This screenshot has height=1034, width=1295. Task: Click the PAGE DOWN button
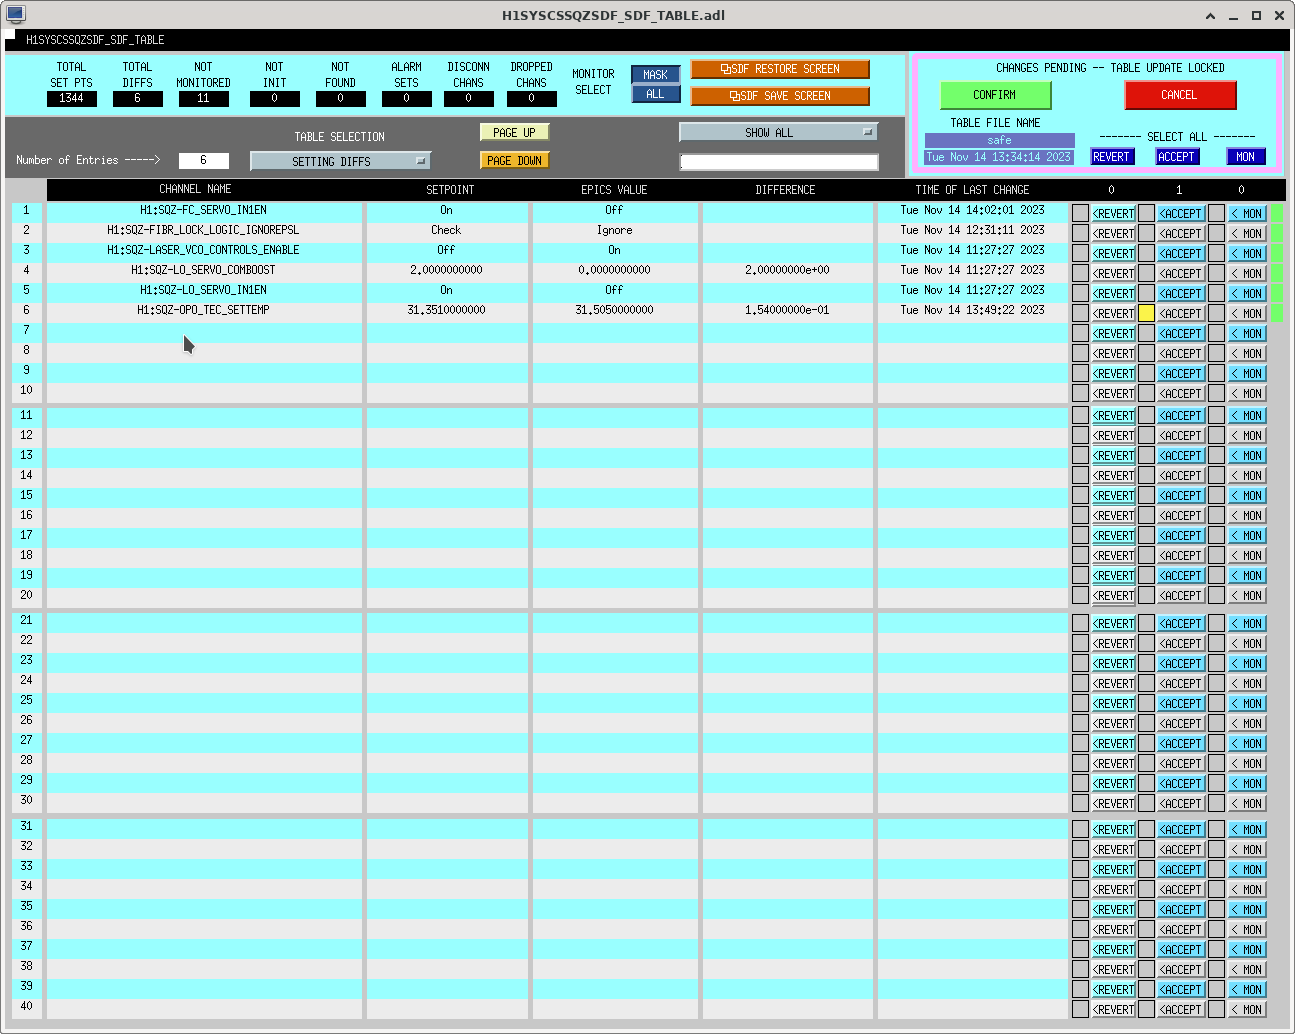click(515, 161)
